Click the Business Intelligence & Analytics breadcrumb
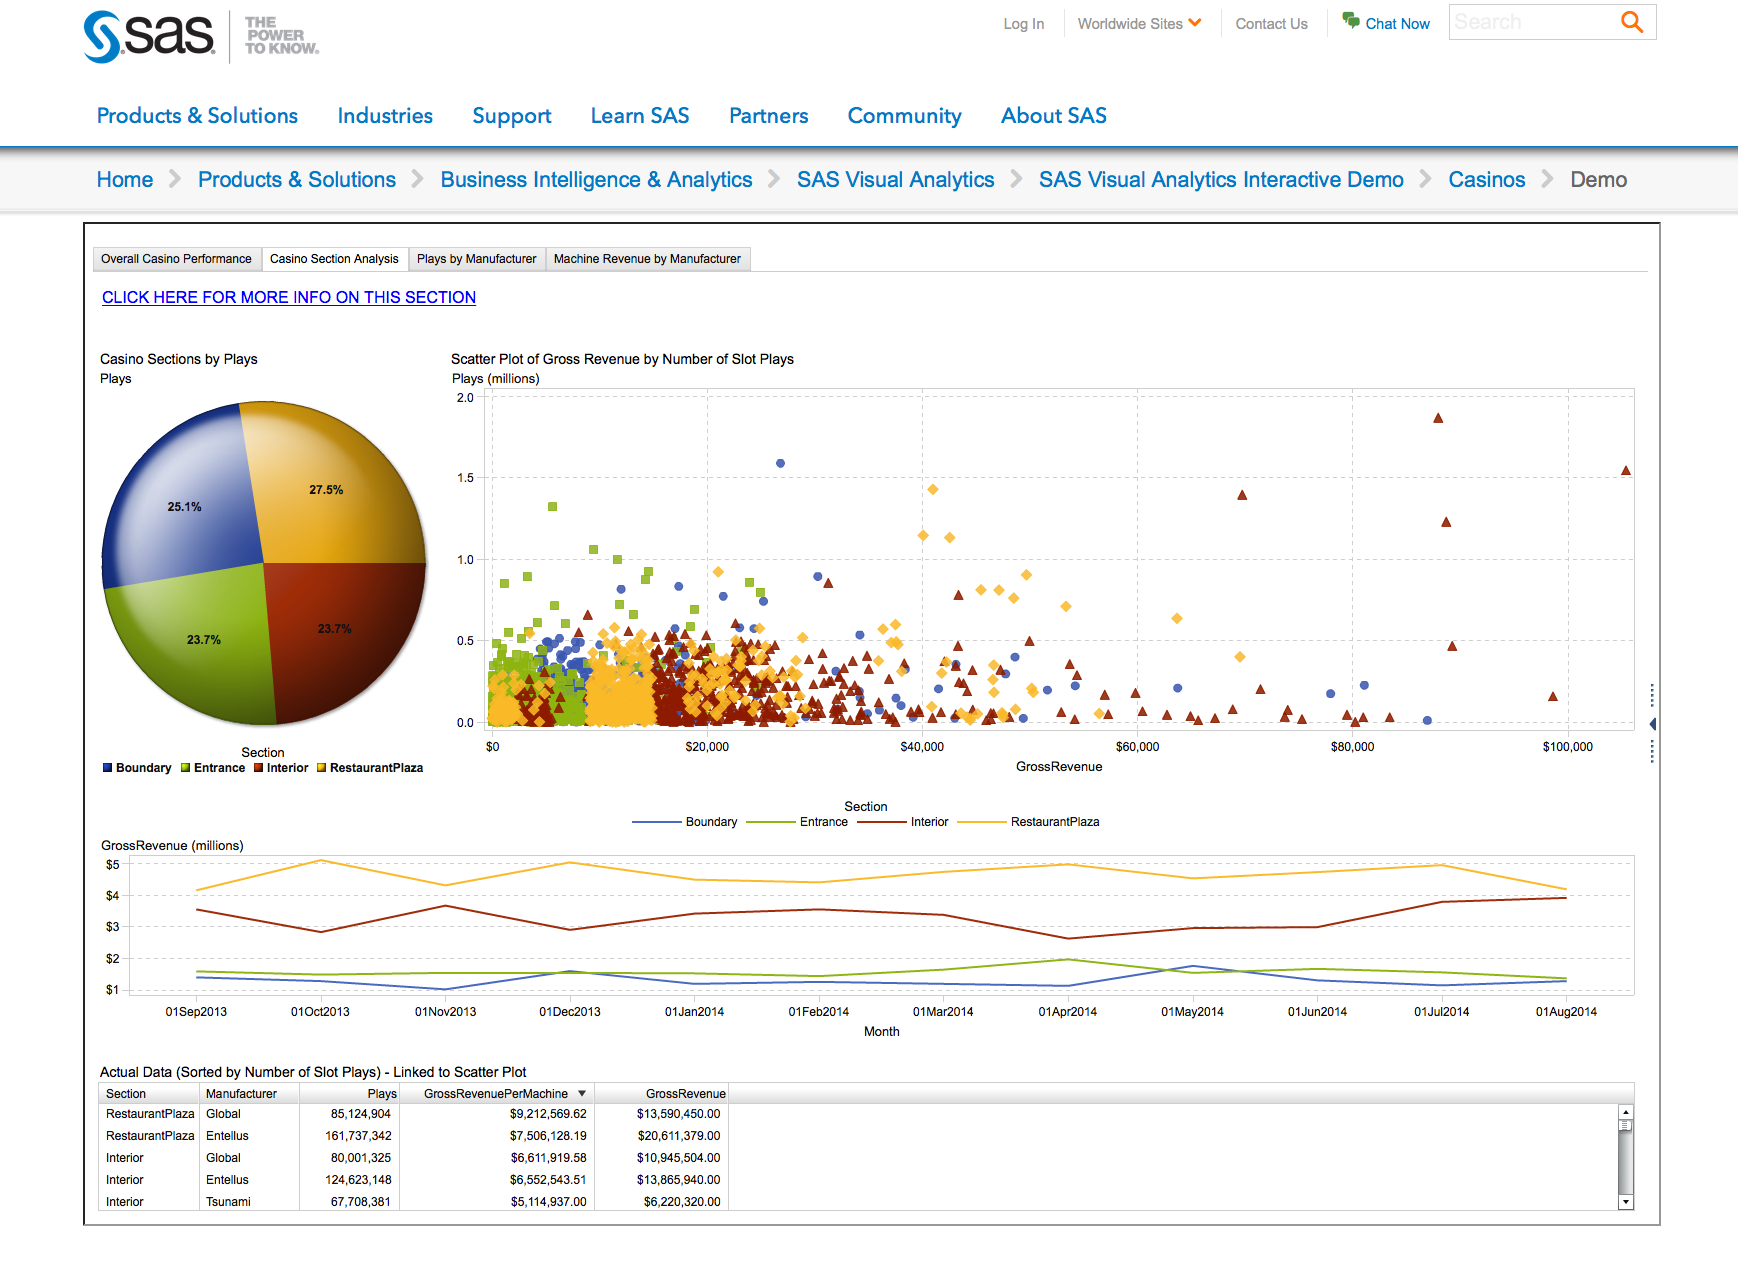 click(x=596, y=180)
